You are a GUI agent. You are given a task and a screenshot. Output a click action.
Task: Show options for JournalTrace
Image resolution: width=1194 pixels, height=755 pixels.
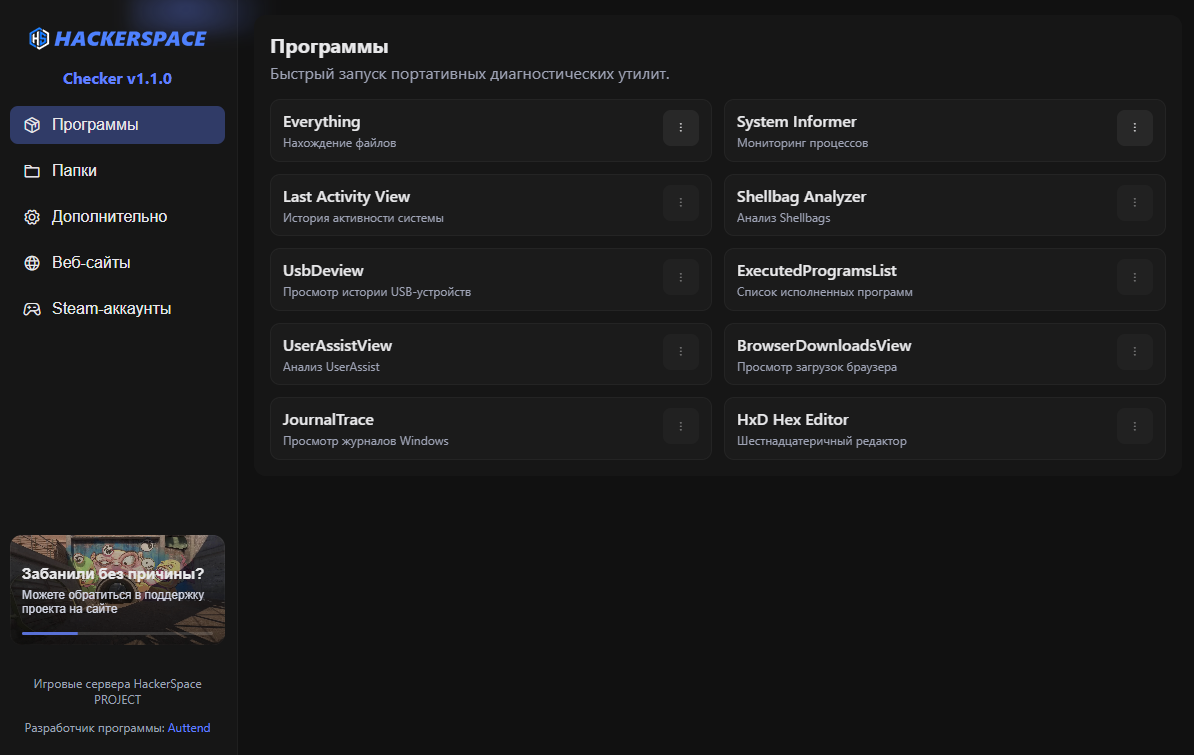[x=681, y=426]
